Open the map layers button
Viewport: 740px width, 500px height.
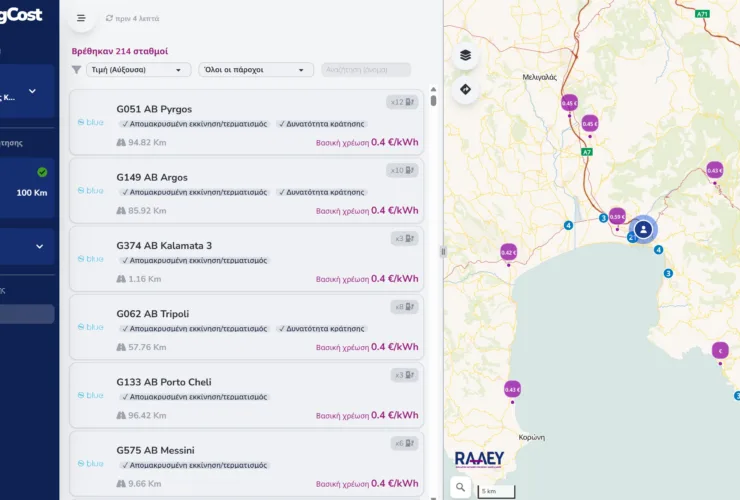[465, 55]
